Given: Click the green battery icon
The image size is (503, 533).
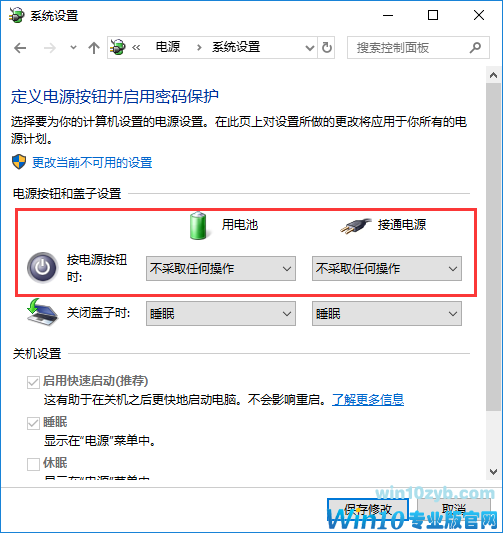Looking at the screenshot, I should tap(198, 225).
